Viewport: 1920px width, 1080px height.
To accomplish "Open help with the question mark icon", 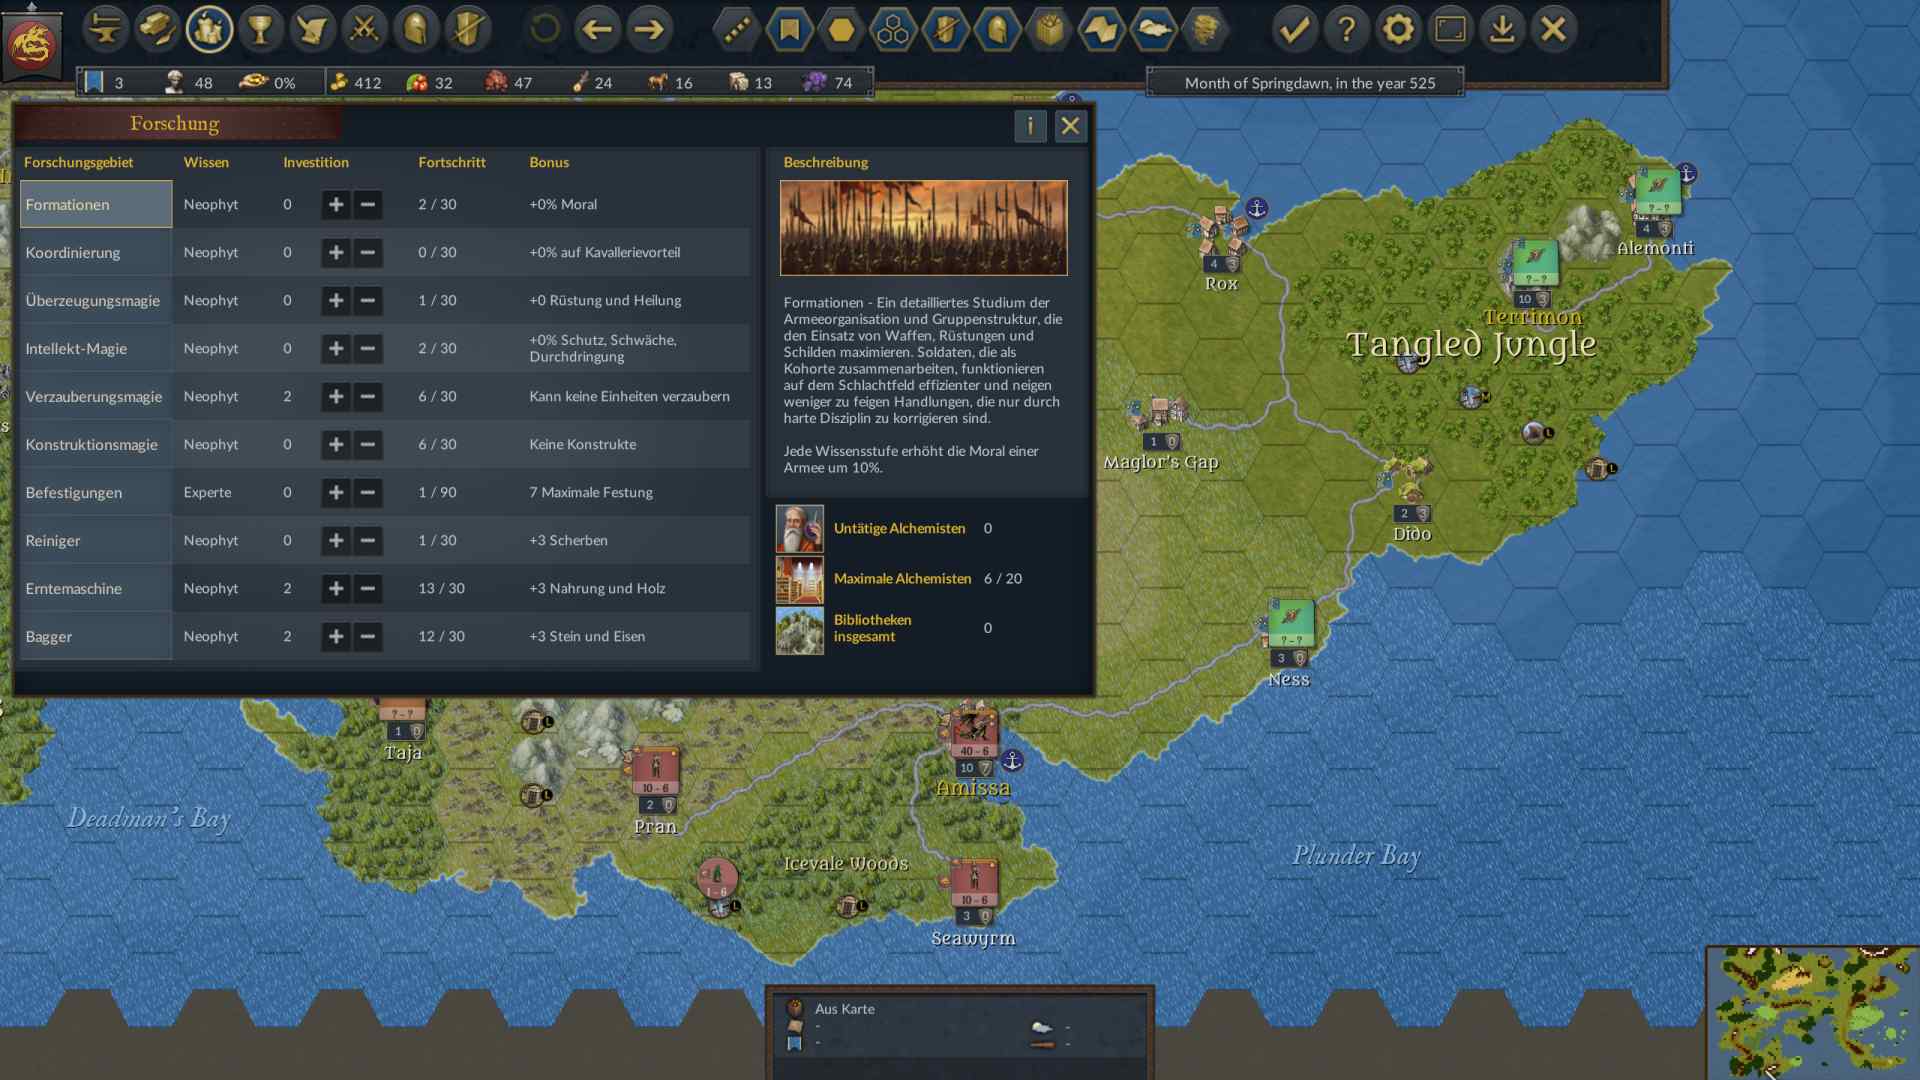I will pos(1347,29).
